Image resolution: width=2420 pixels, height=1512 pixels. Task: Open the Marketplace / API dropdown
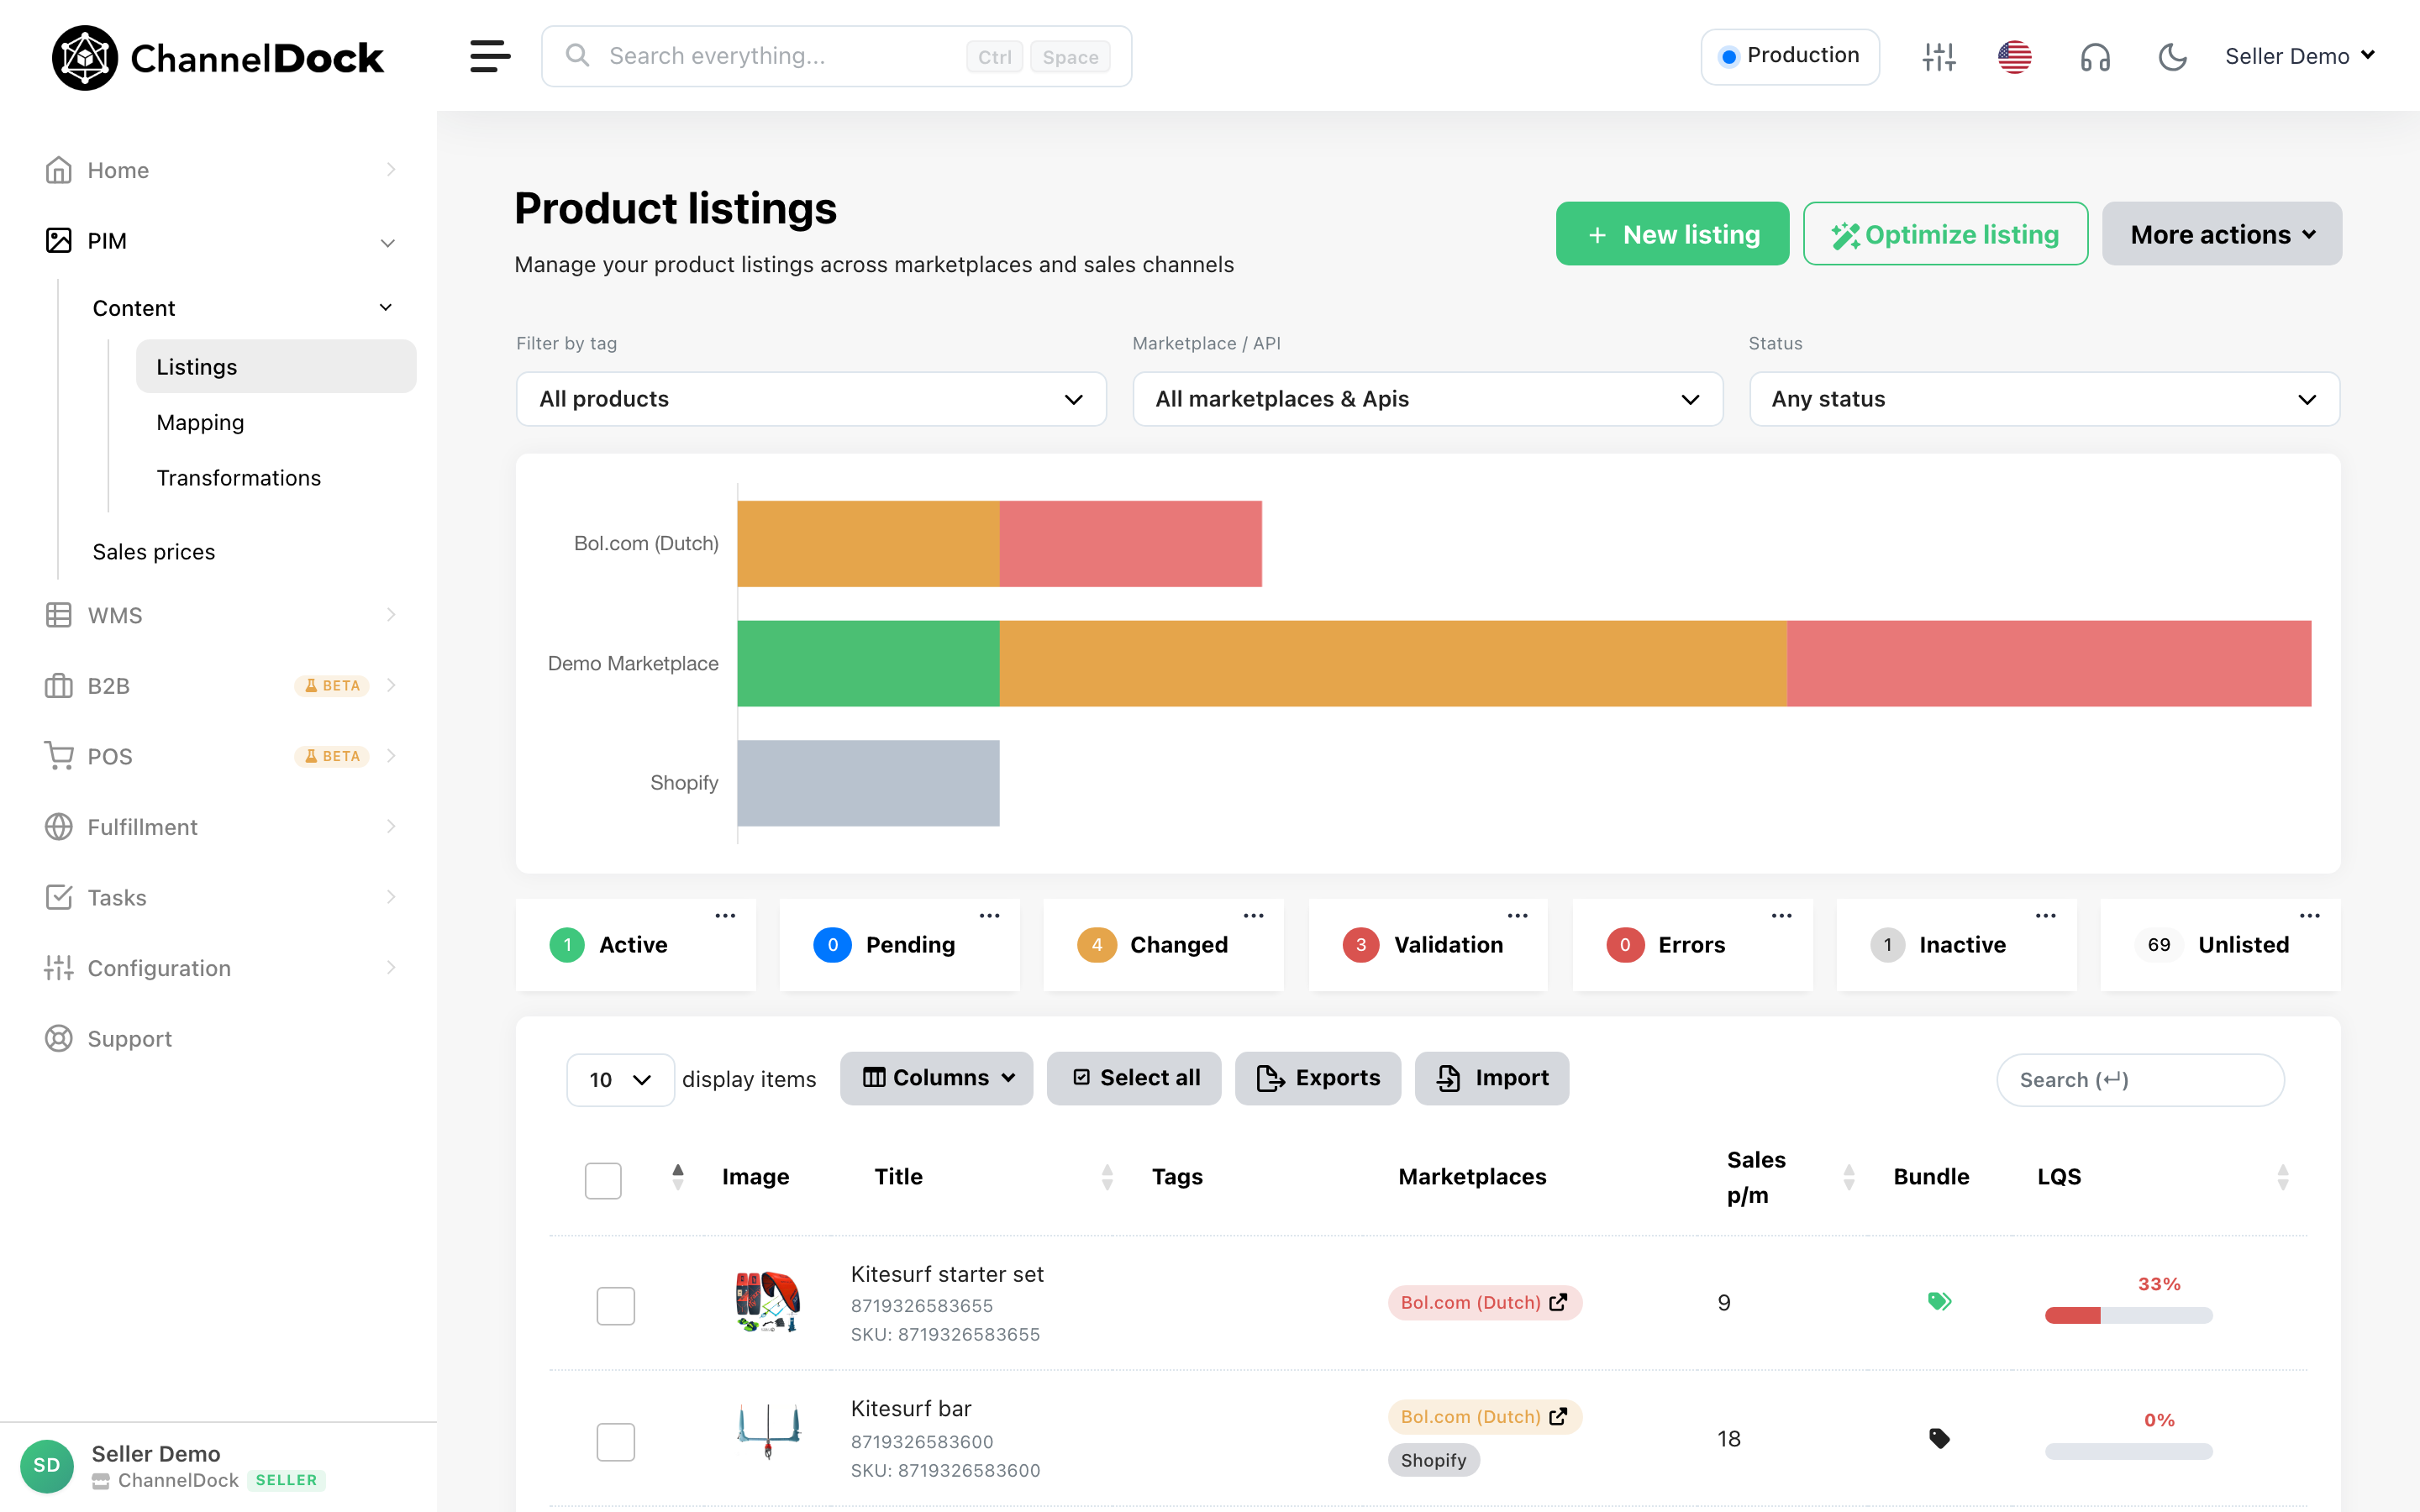pyautogui.click(x=1427, y=399)
